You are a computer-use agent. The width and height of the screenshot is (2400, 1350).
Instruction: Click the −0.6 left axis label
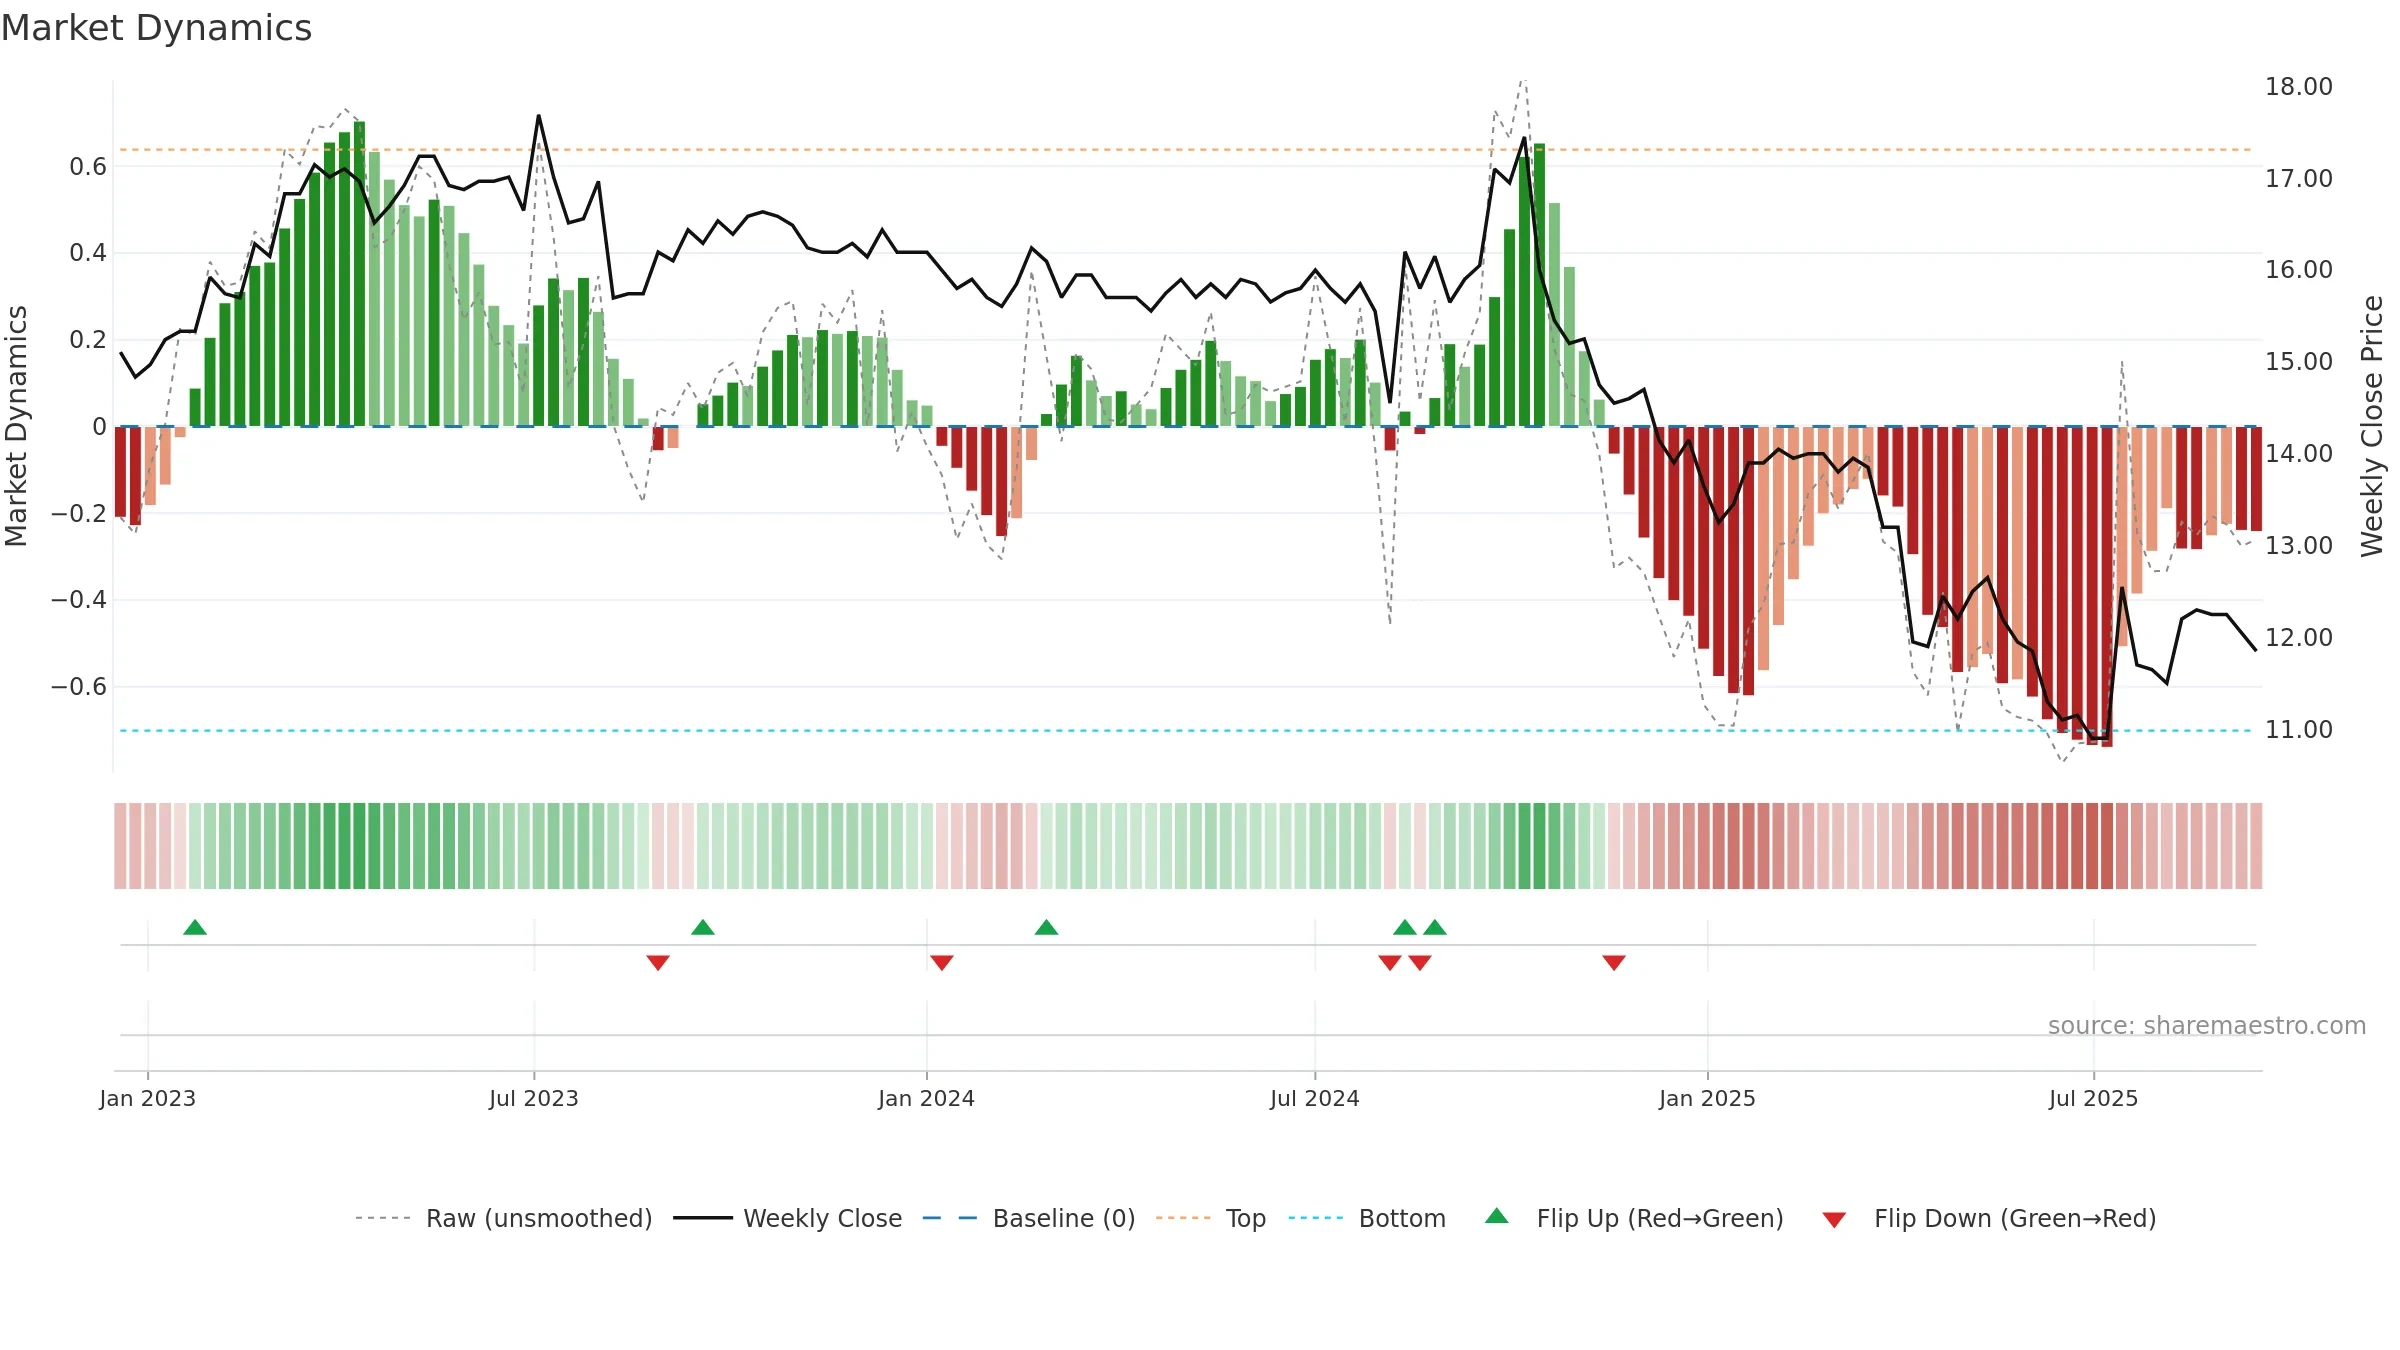click(79, 687)
